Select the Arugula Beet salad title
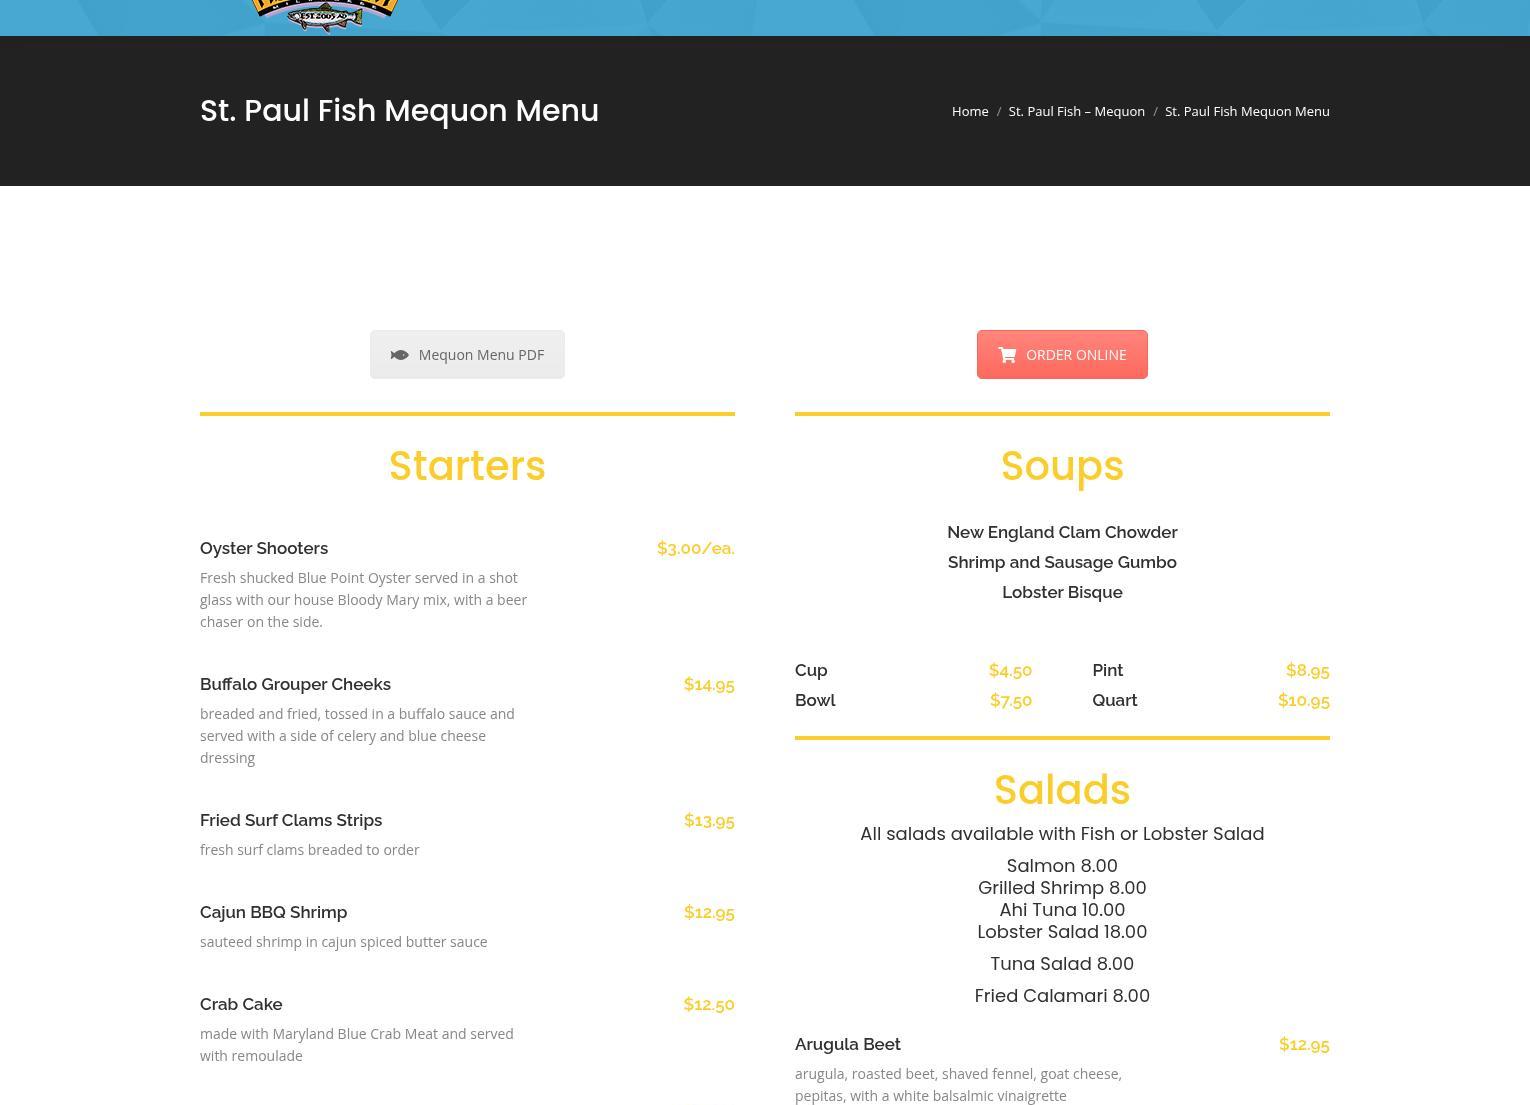The height and width of the screenshot is (1105, 1530). pyautogui.click(x=848, y=1044)
